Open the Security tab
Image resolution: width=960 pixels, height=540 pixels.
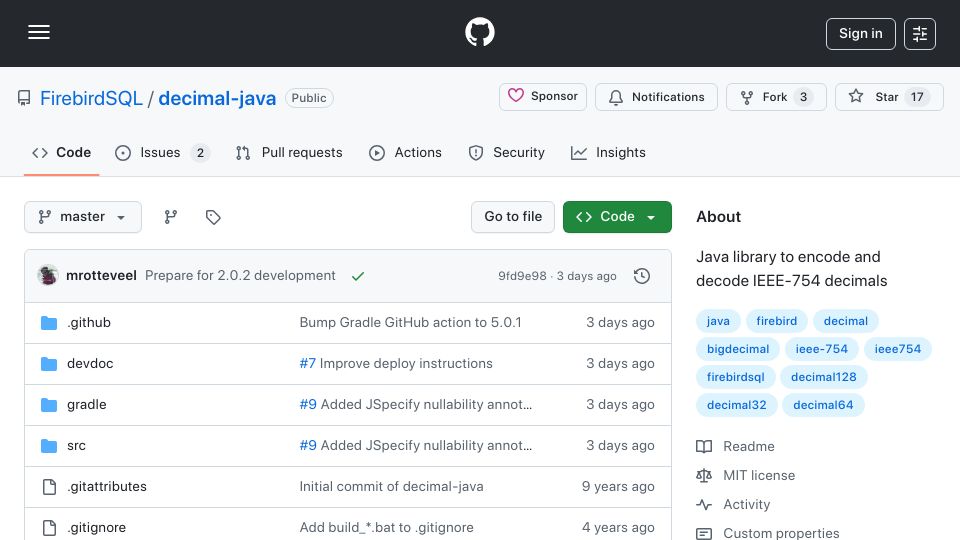click(506, 152)
